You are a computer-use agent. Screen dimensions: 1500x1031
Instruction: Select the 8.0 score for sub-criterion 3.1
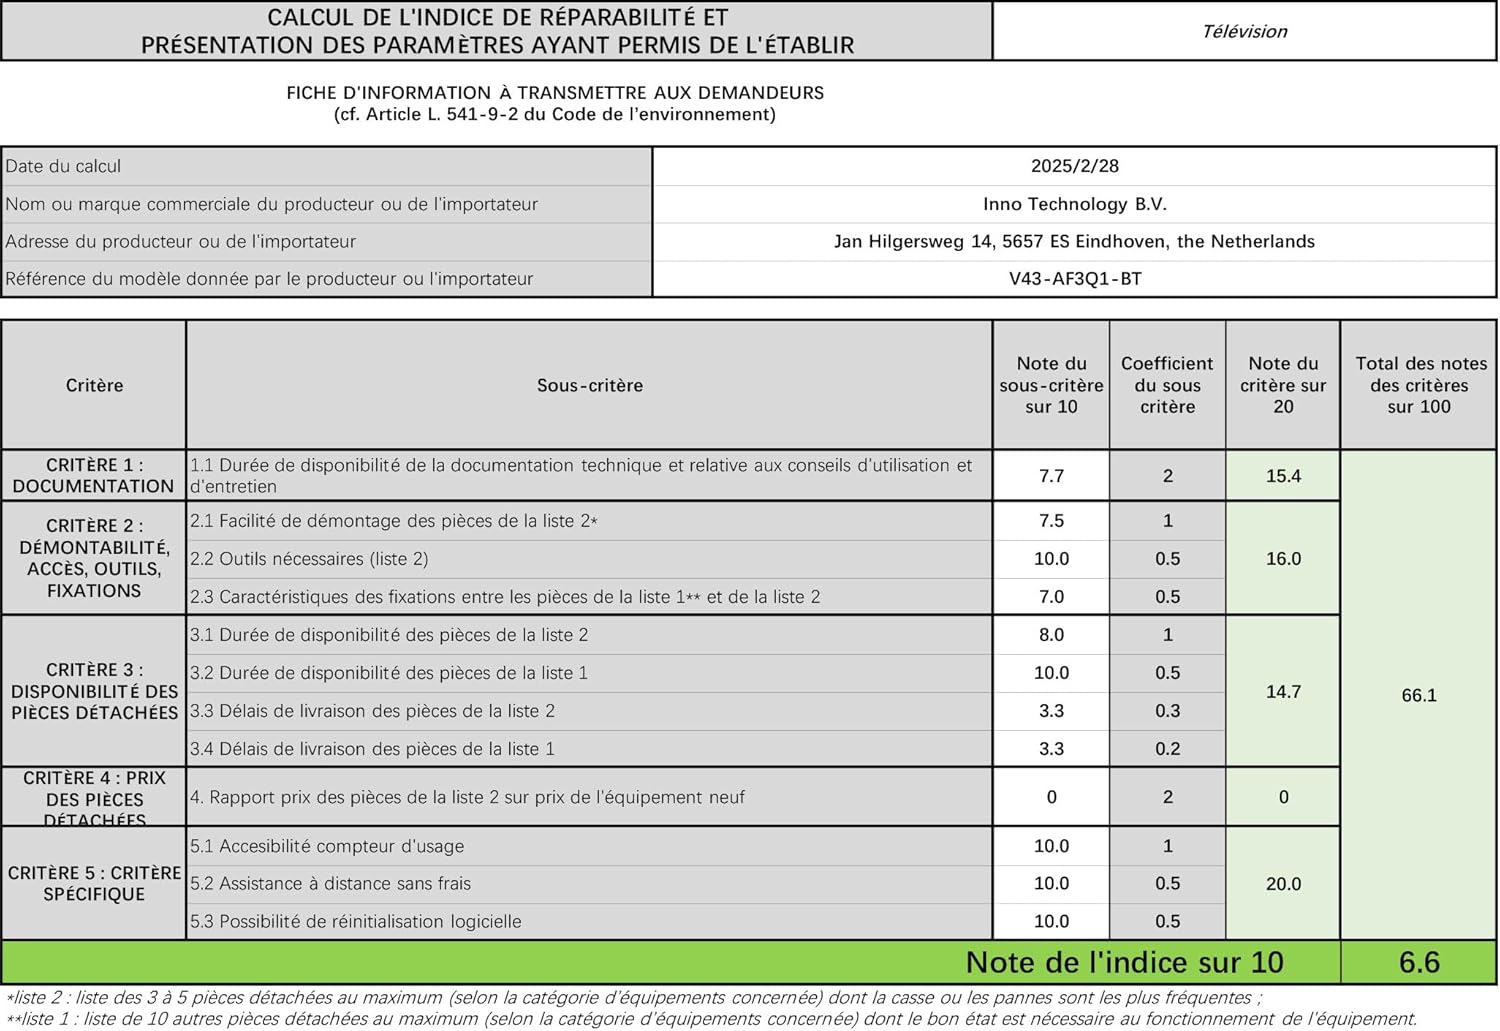[1051, 635]
